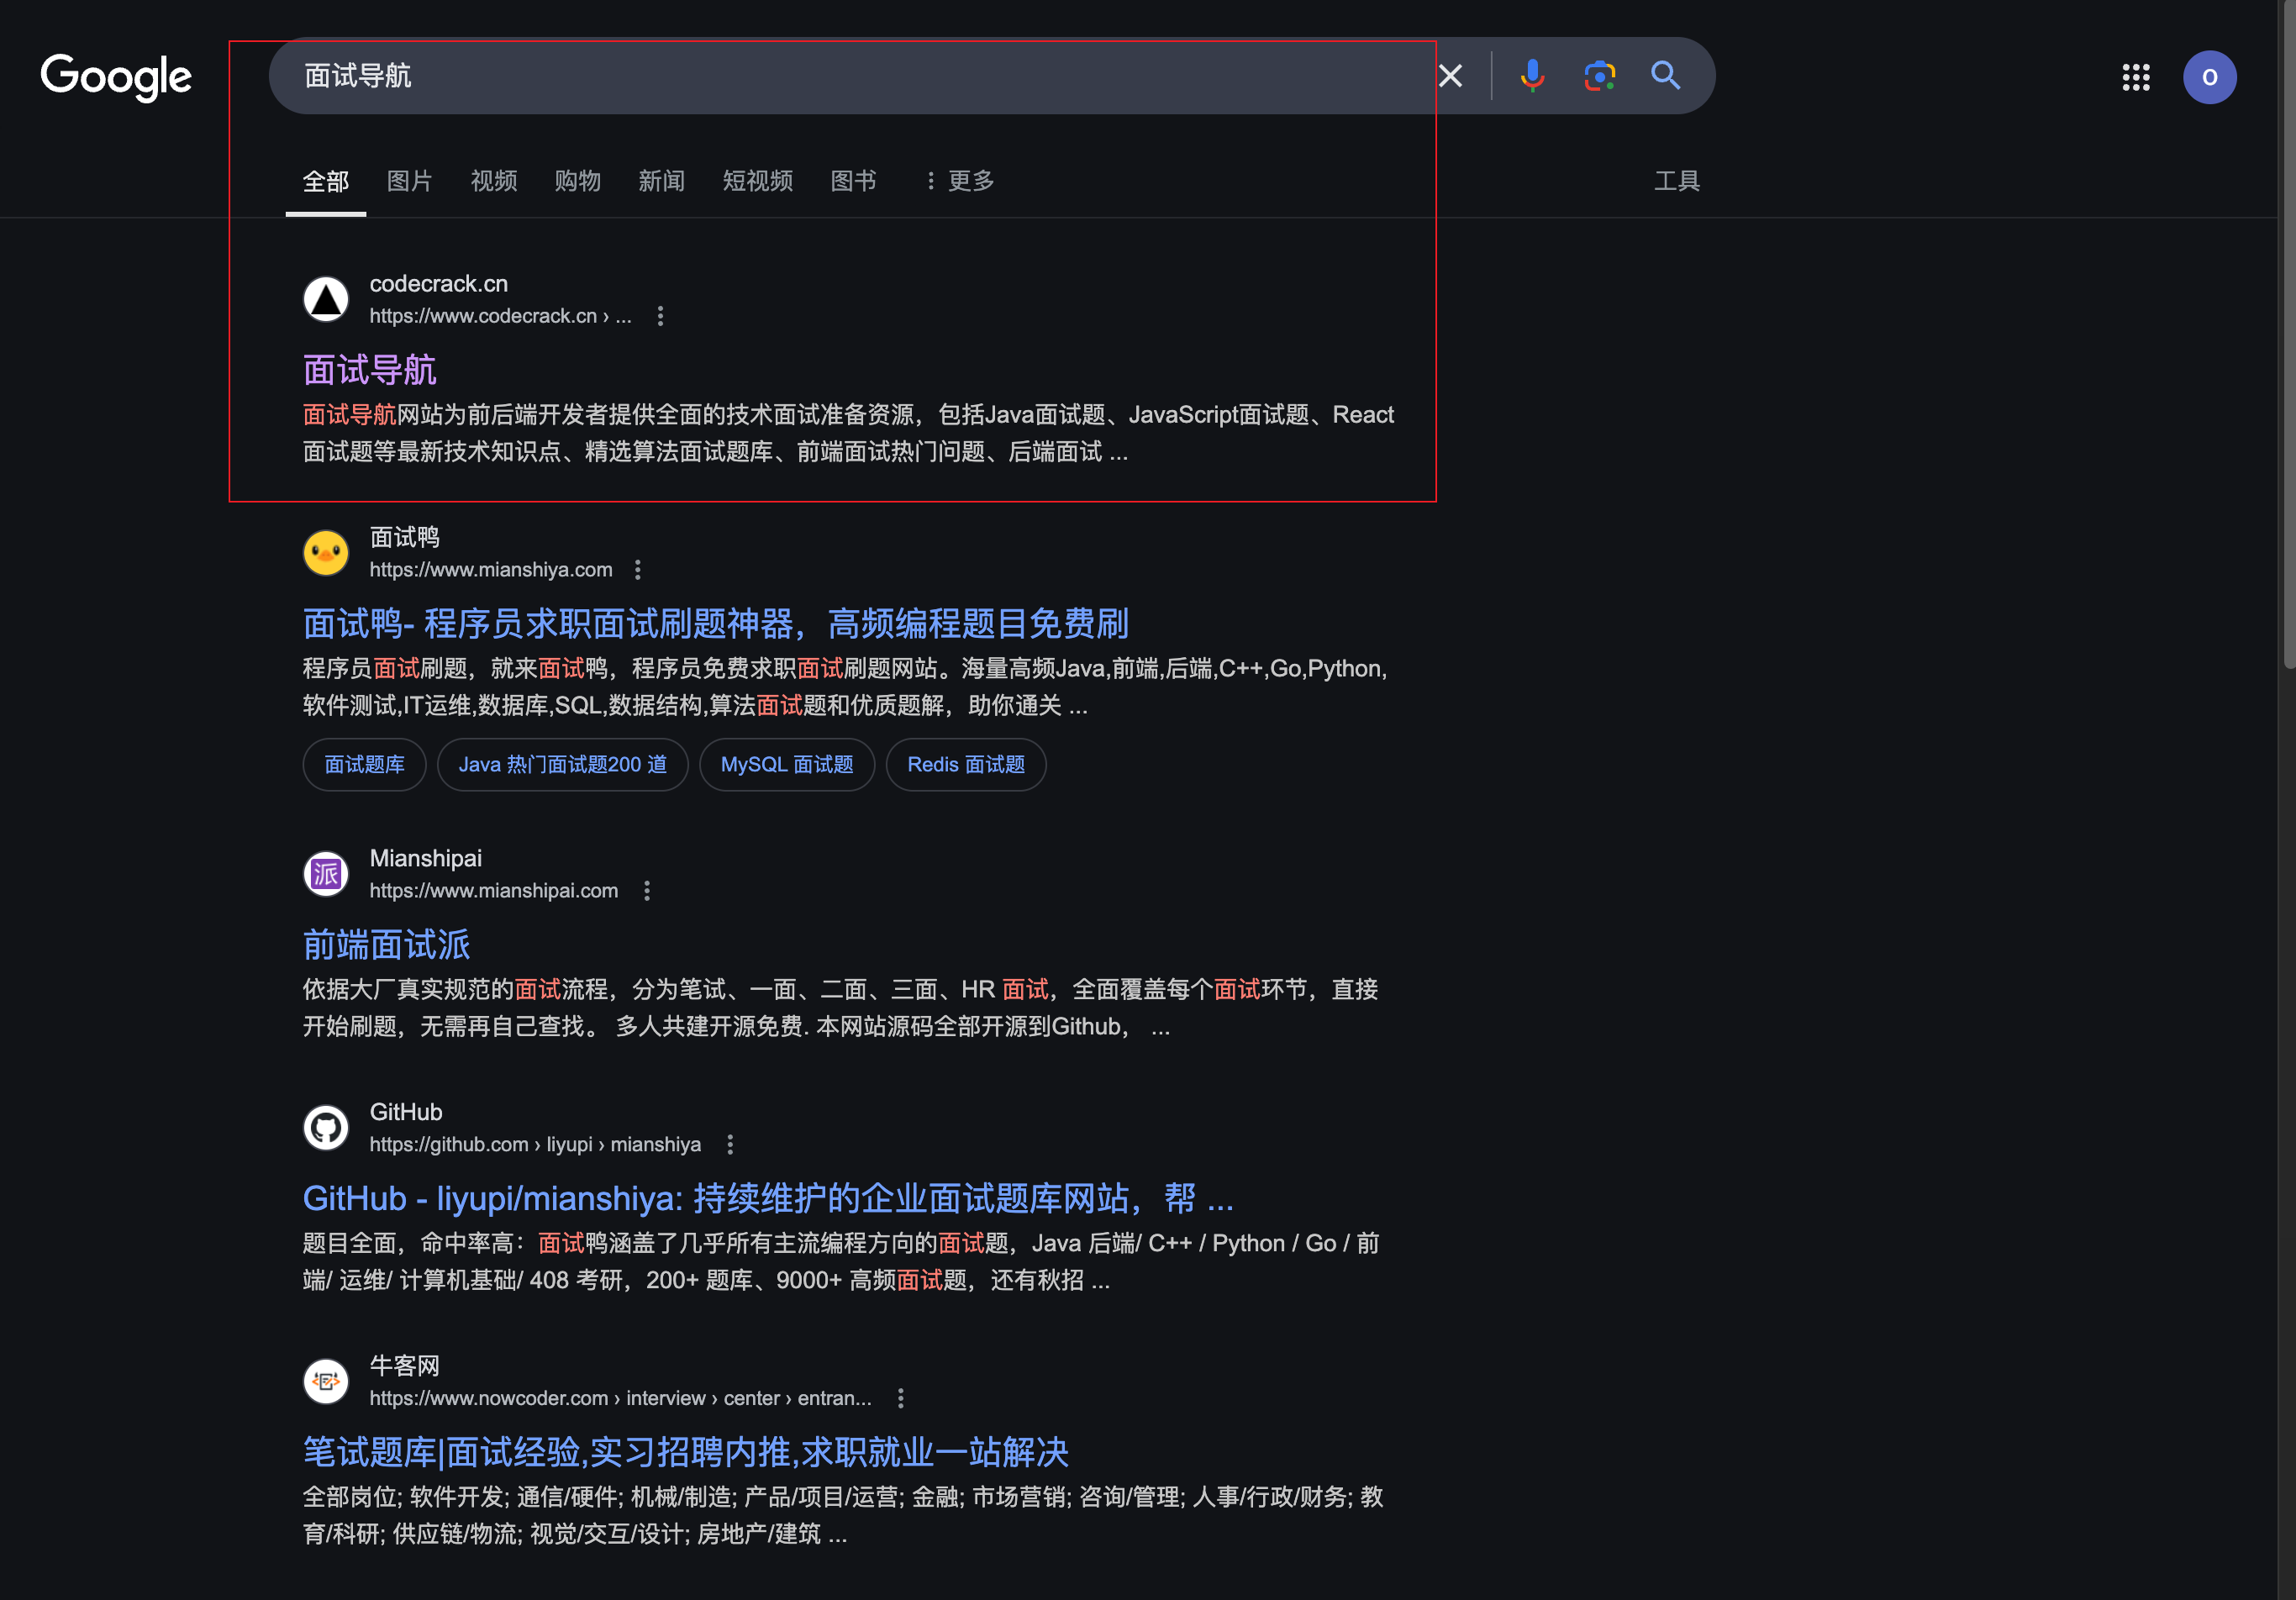Viewport: 2296px width, 1600px height.
Task: Click the MySQL 面试题 chip
Action: point(786,765)
